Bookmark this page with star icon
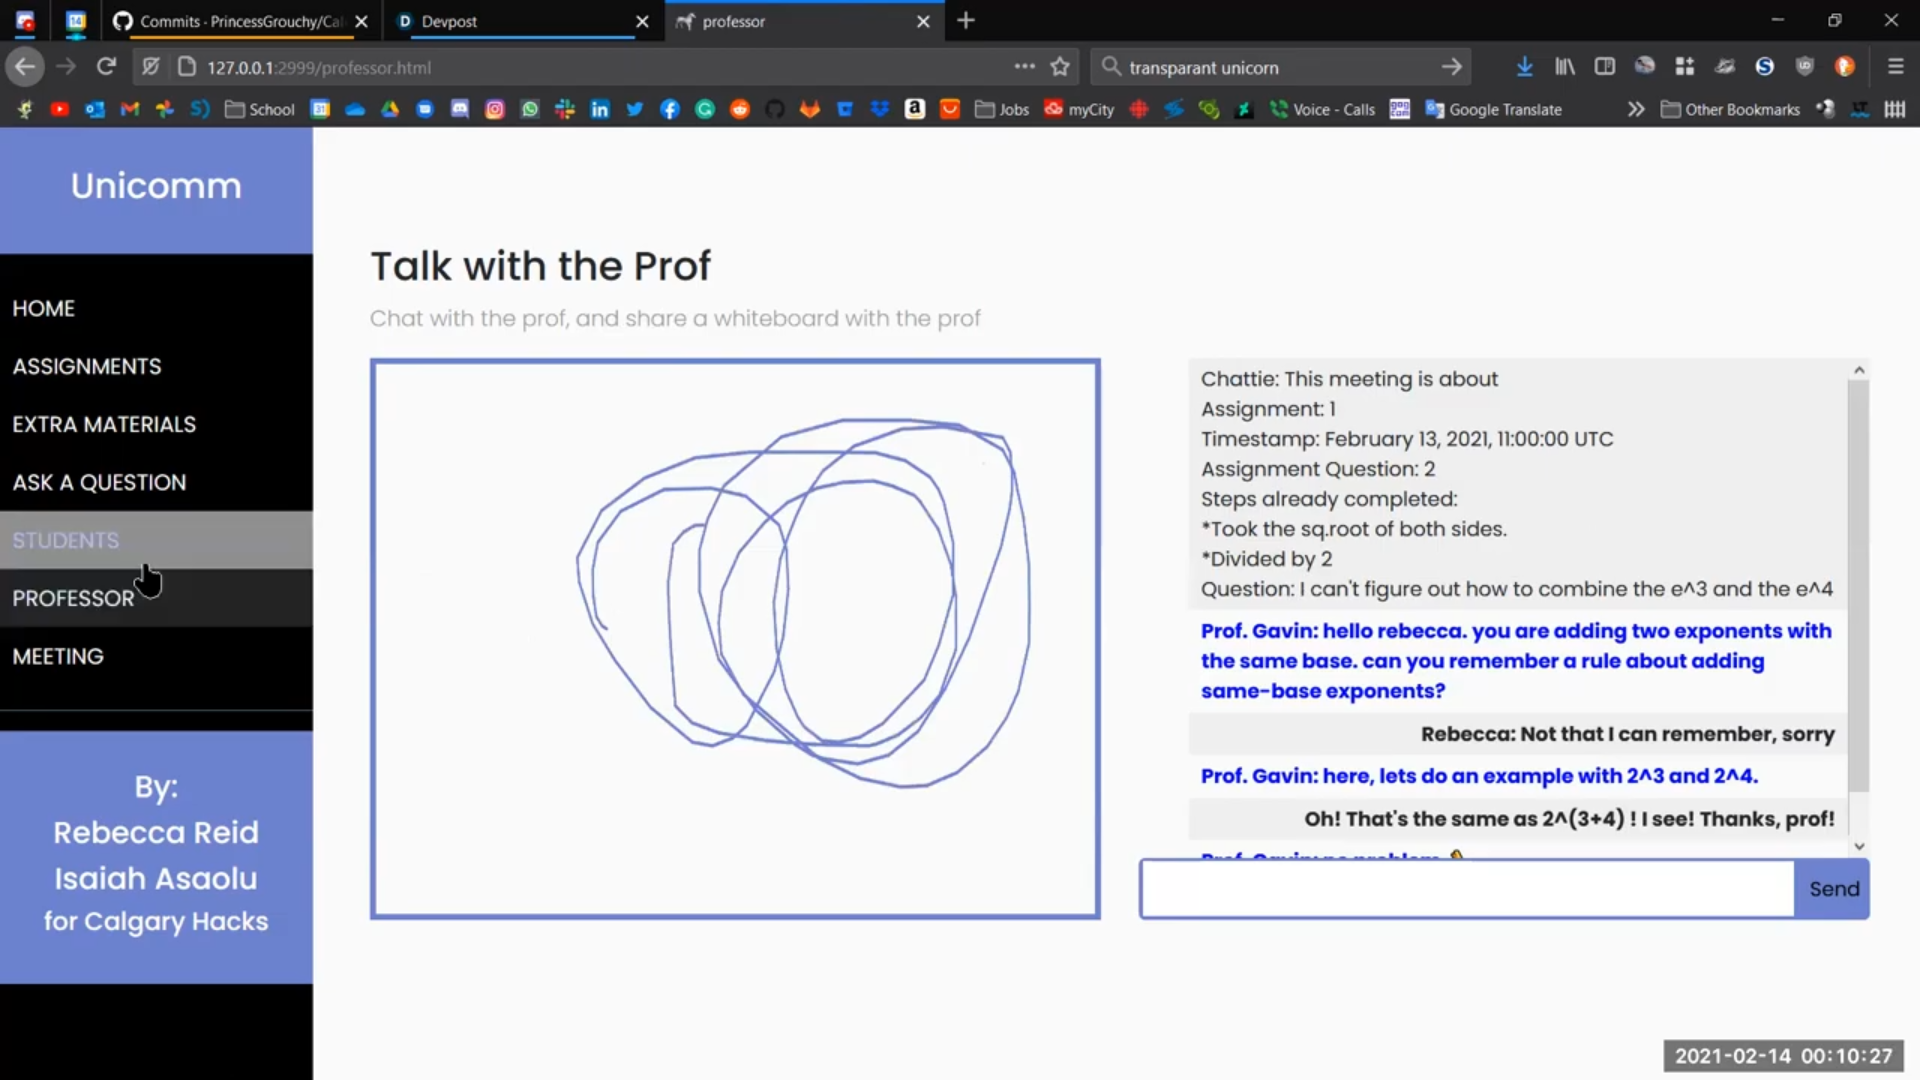This screenshot has height=1080, width=1920. point(1060,67)
